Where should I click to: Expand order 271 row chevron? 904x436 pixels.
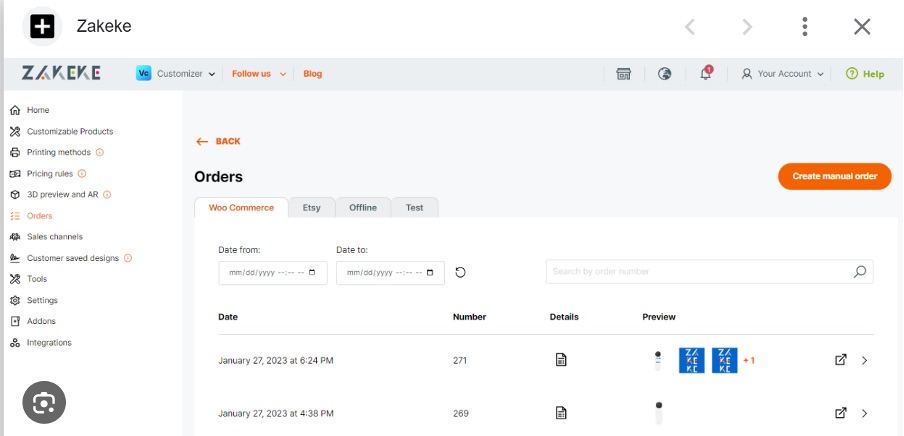pyautogui.click(x=864, y=360)
